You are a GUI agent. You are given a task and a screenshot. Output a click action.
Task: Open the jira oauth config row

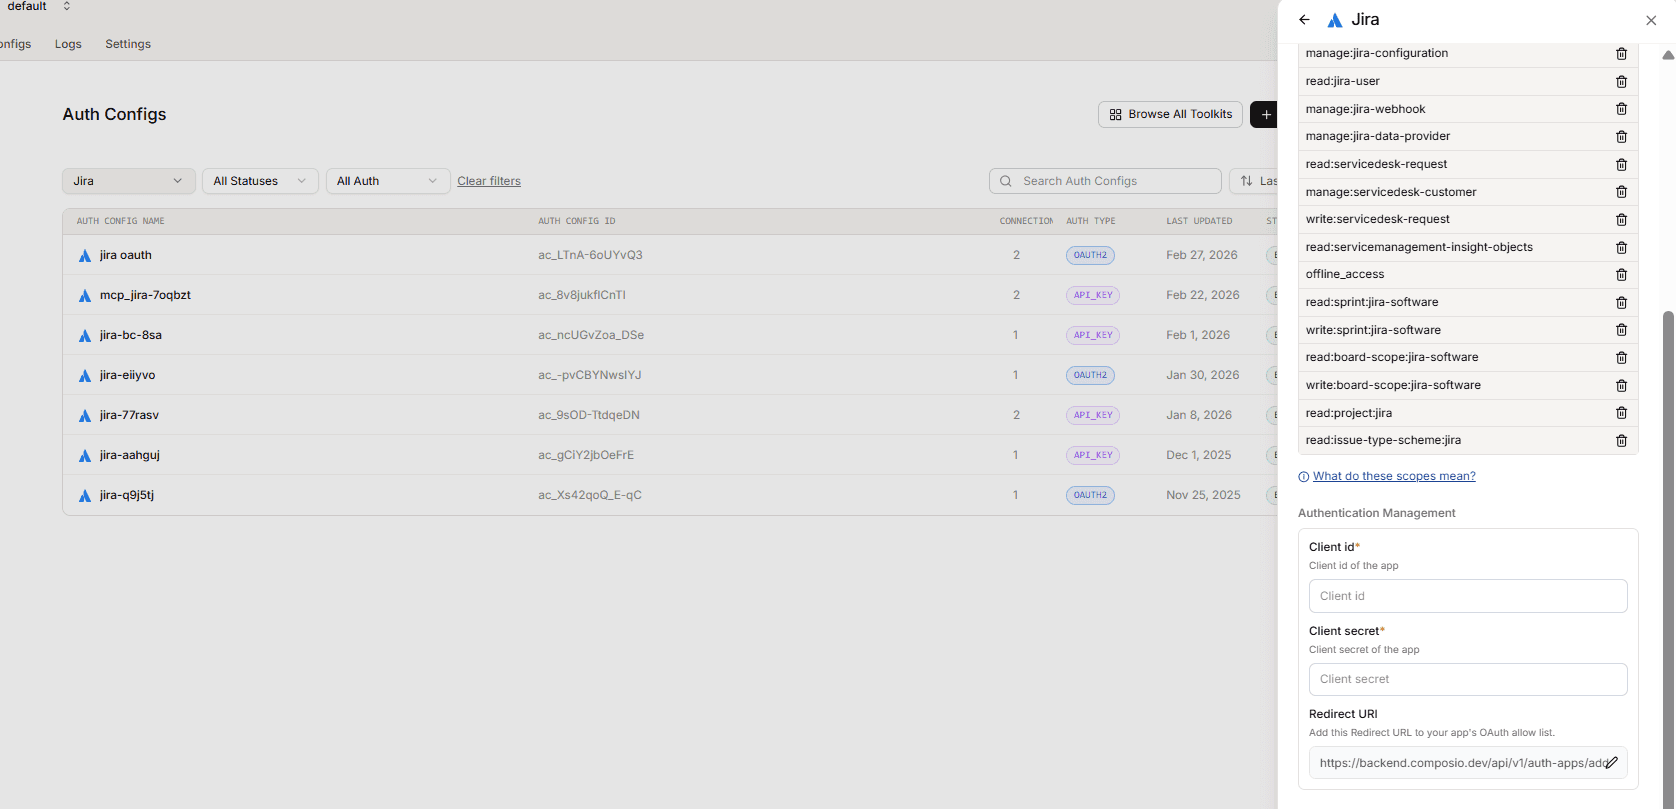point(669,255)
